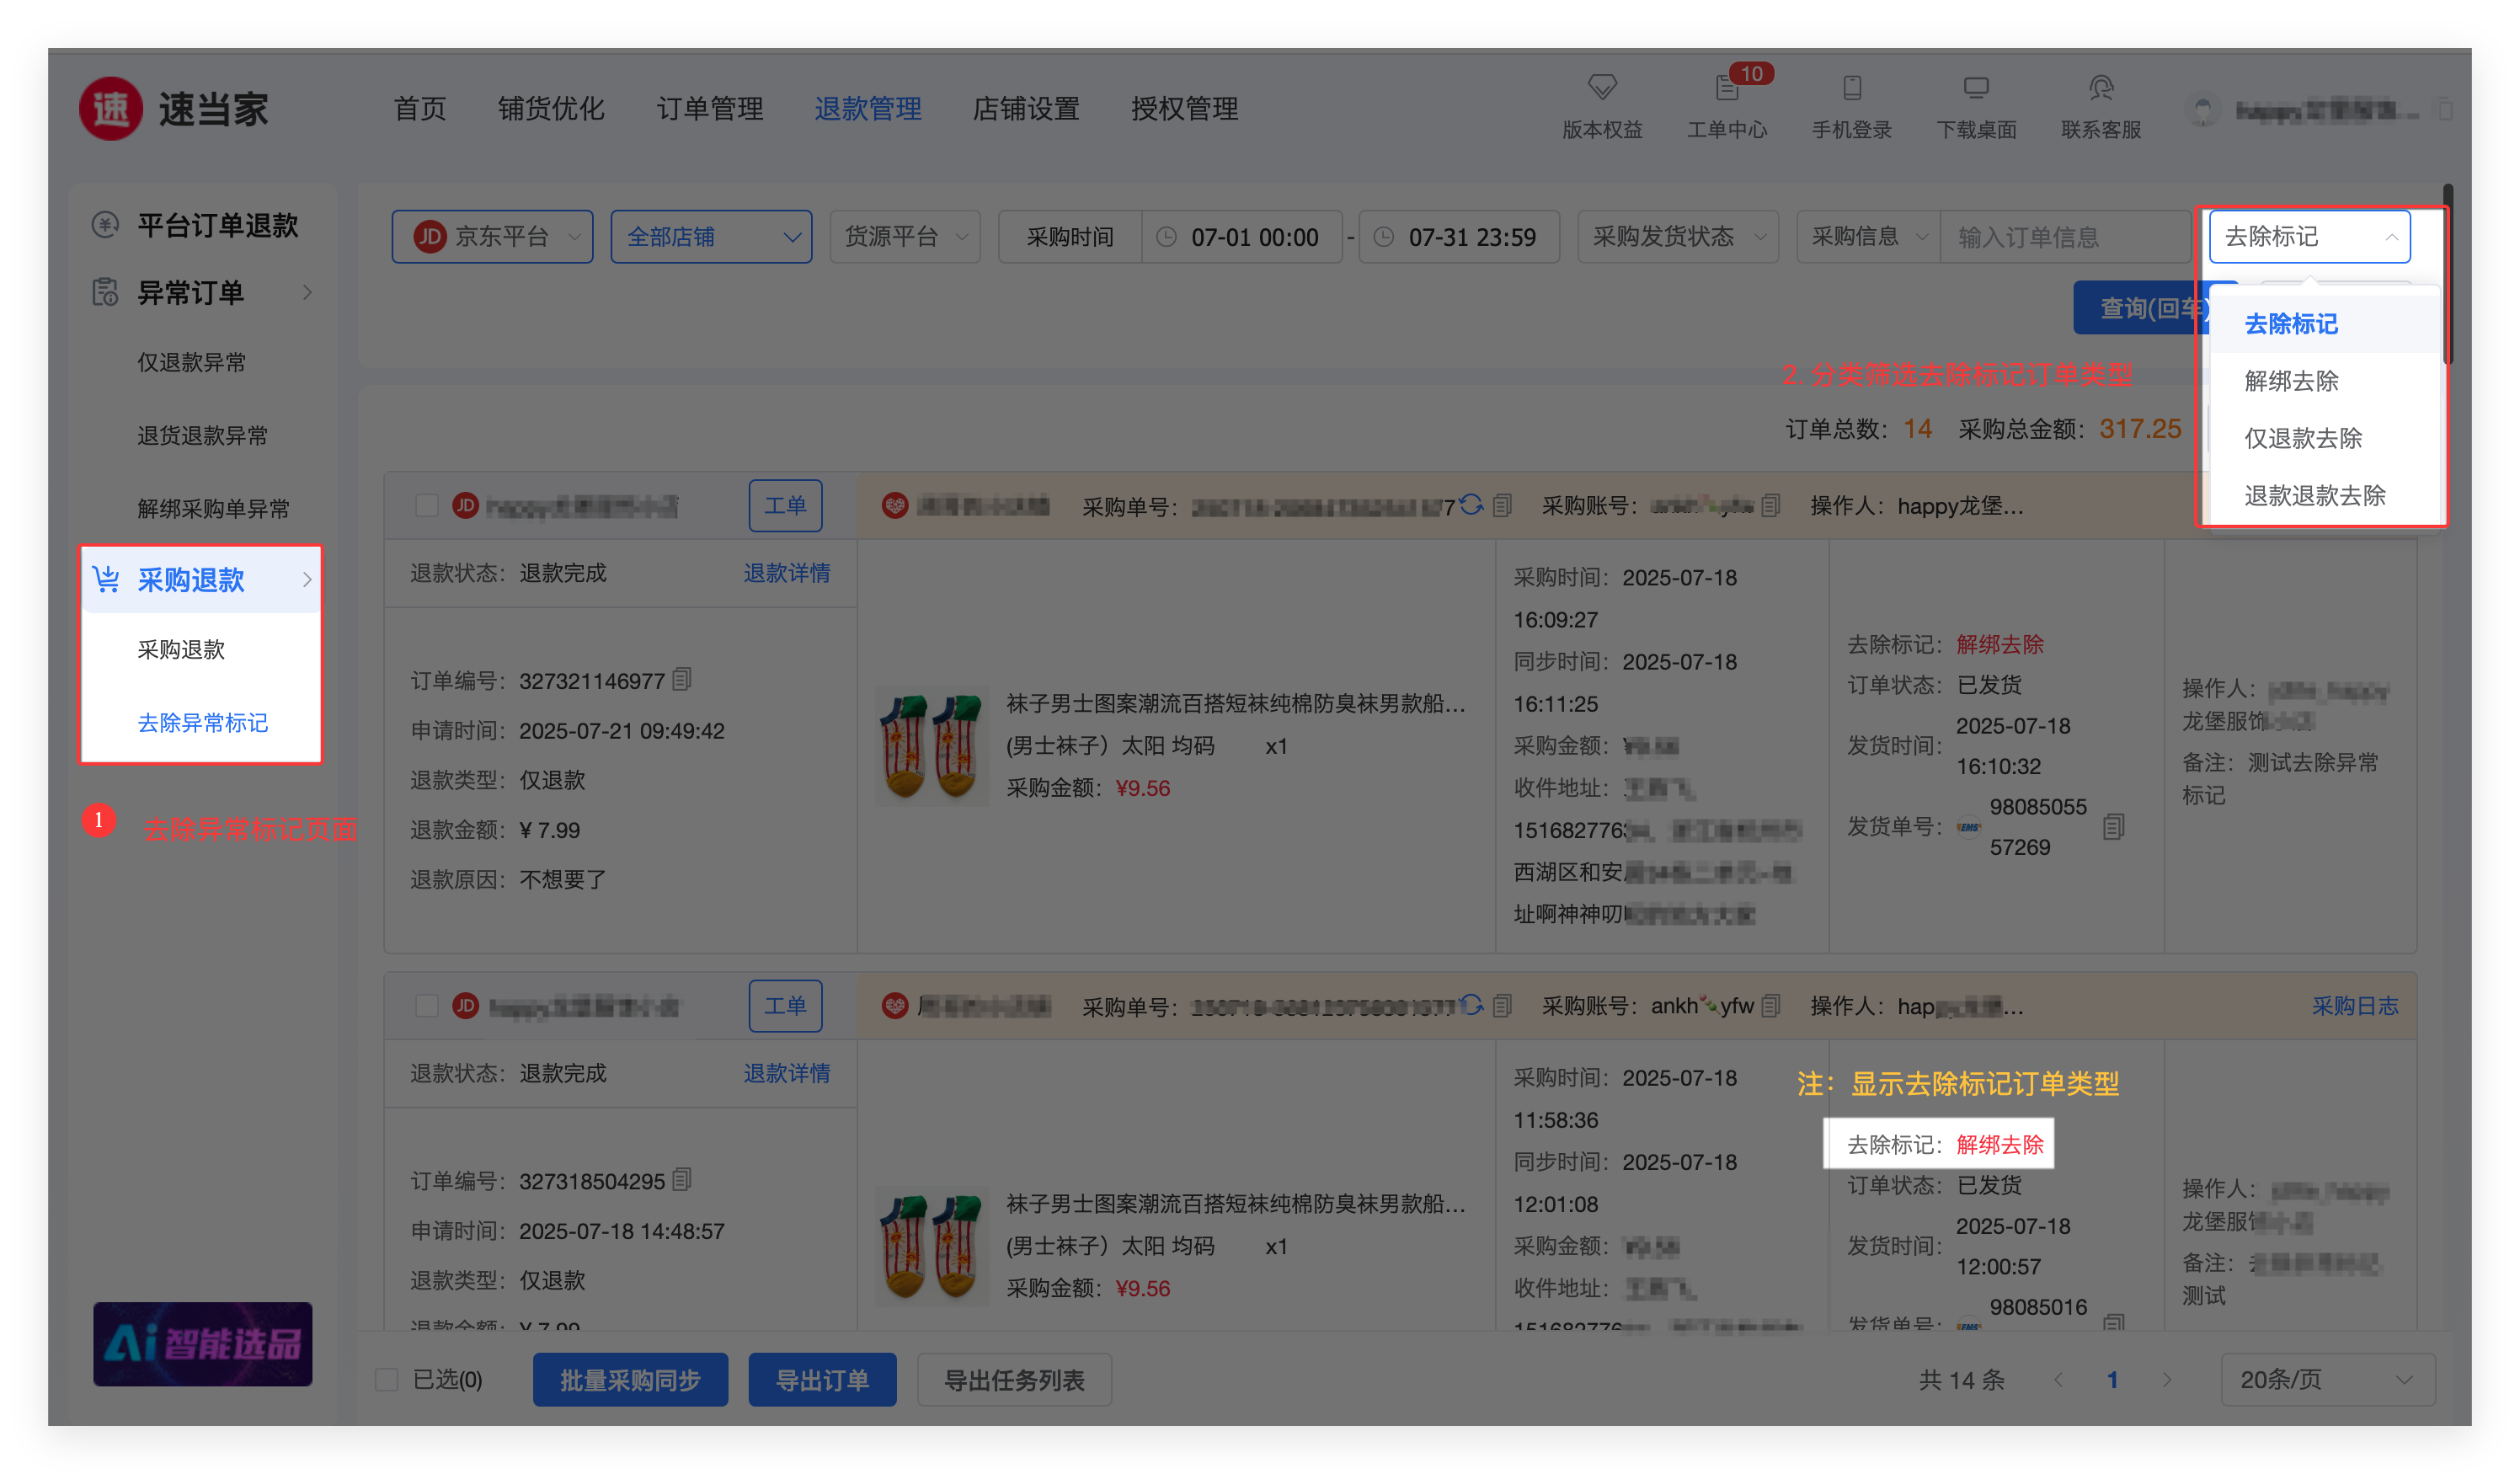Open 联系客服 headset icon
2520x1474 pixels.
tap(2100, 88)
